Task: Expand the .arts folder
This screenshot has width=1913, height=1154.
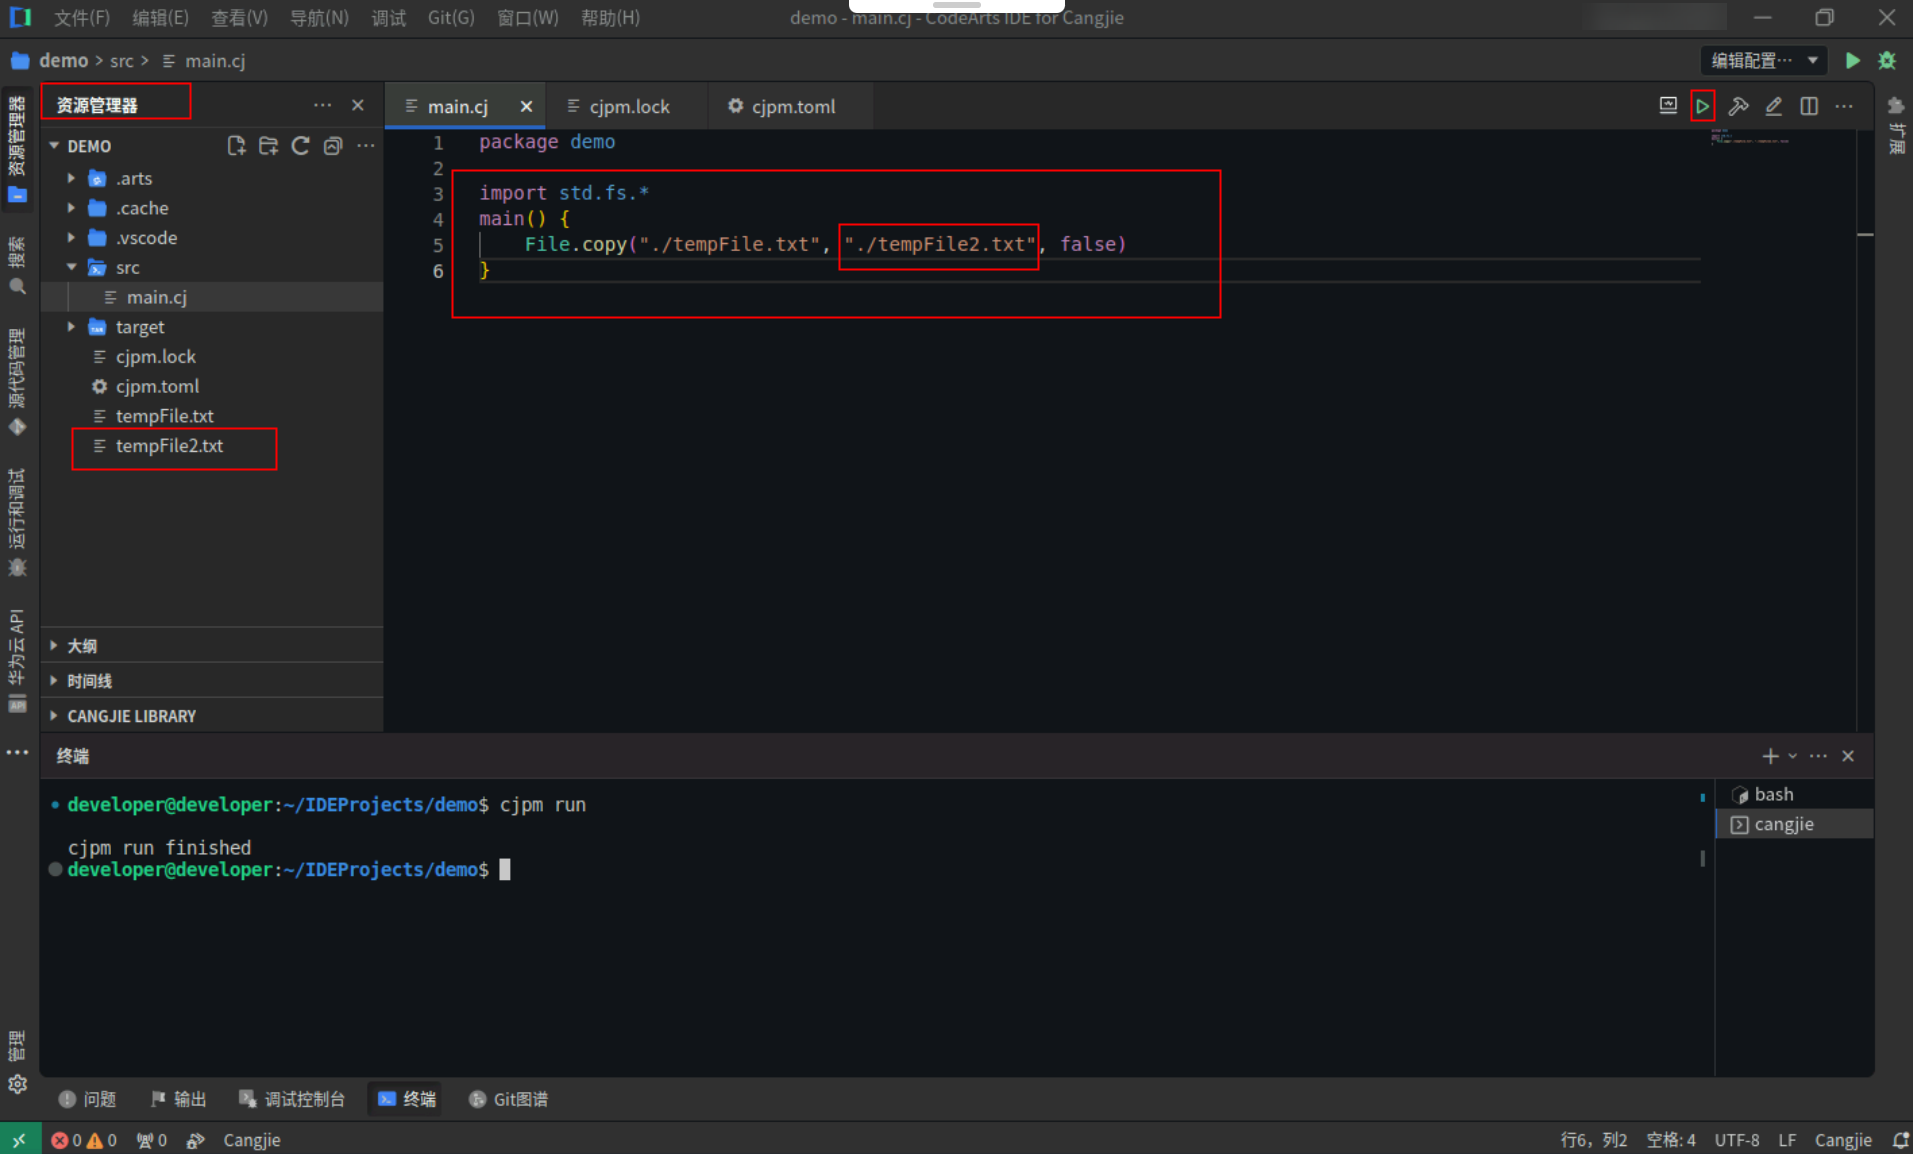Action: 71,178
